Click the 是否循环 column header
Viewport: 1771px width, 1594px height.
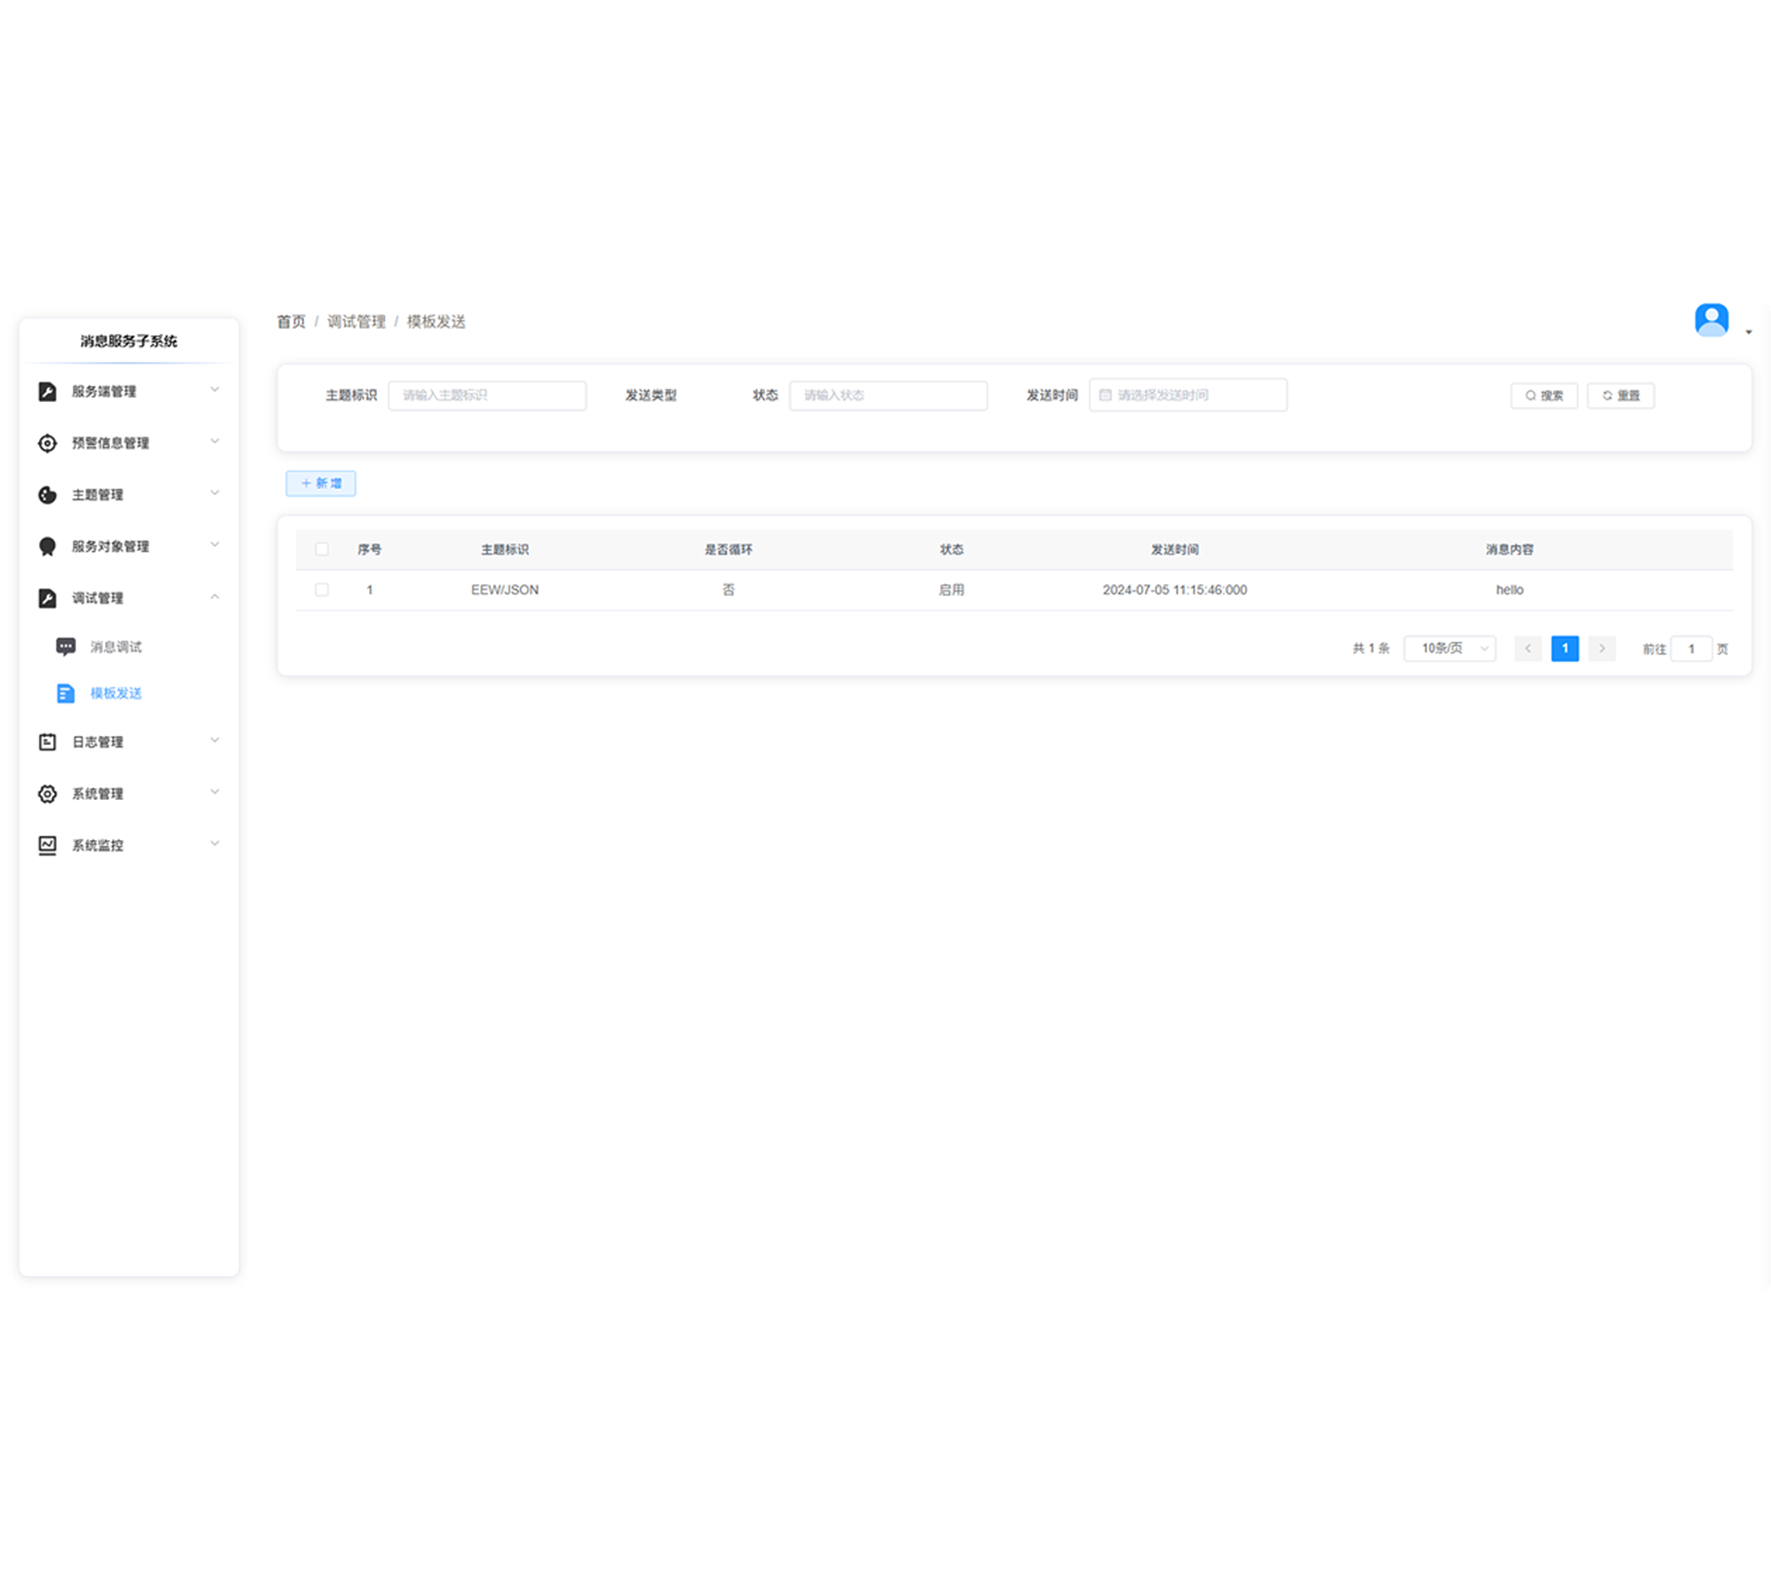click(x=728, y=550)
